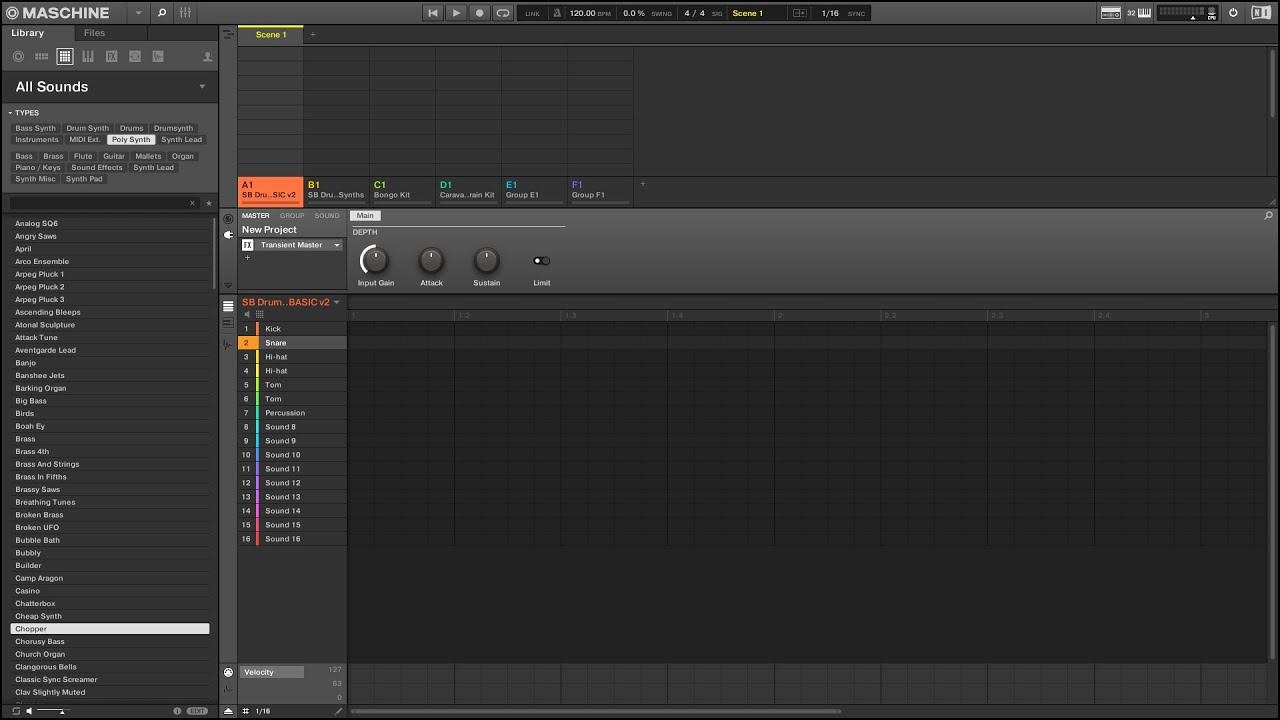This screenshot has height=720, width=1280.
Task: Click the NI logo in header
Action: click(1261, 13)
